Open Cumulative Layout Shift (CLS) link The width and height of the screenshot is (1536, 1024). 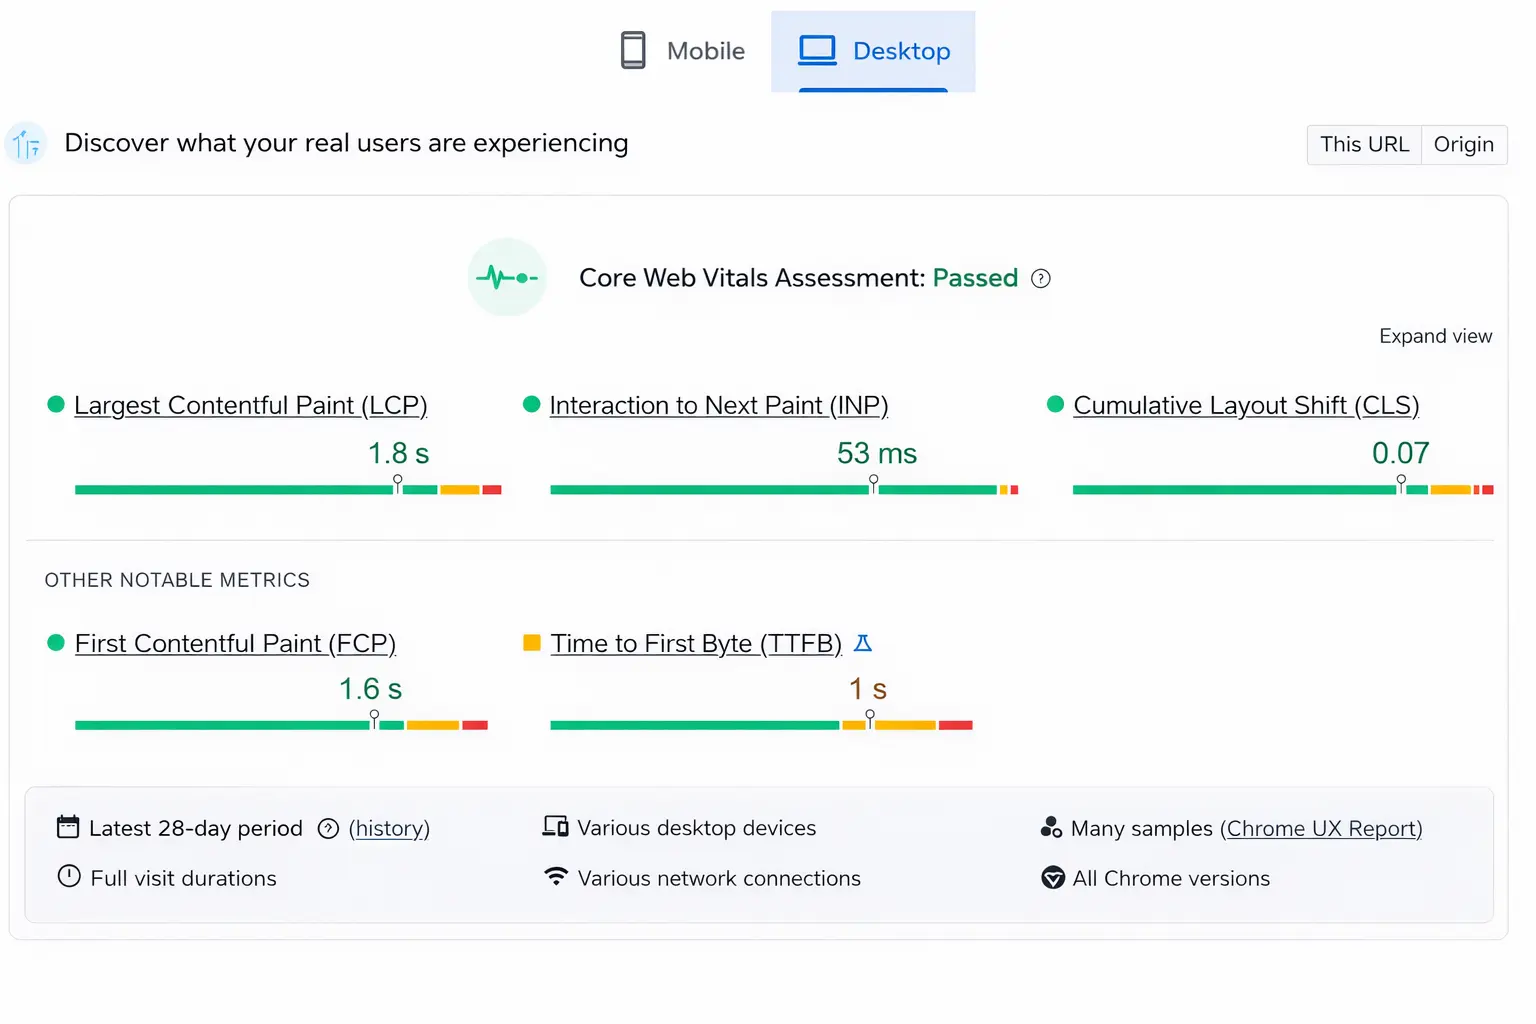(1245, 406)
